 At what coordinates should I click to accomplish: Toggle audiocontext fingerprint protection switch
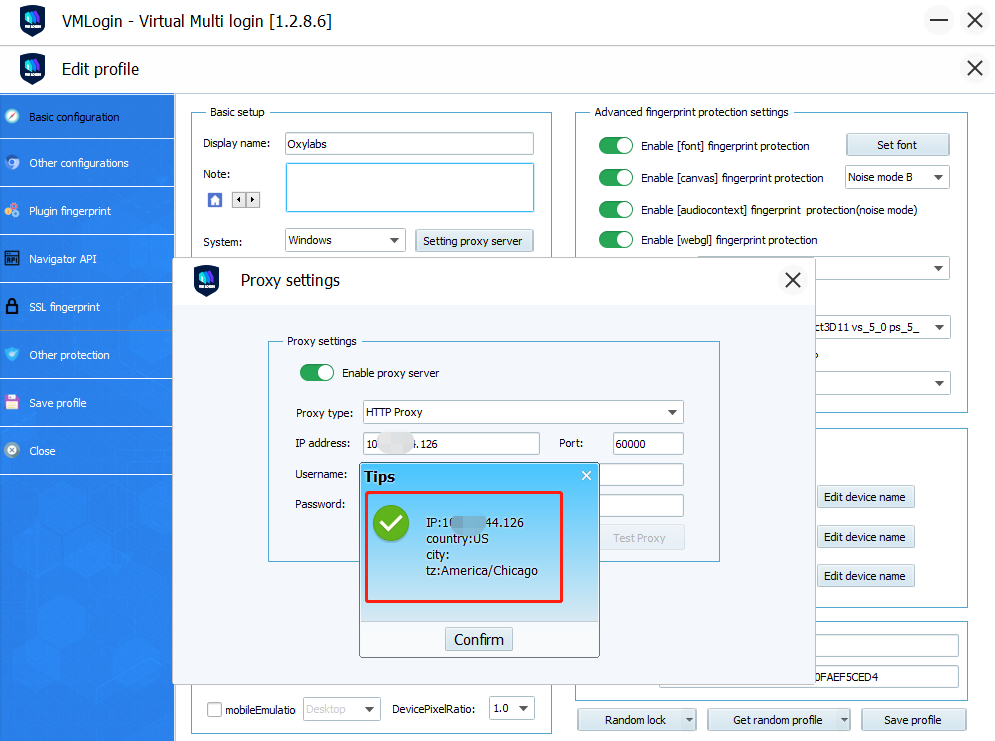pos(616,209)
